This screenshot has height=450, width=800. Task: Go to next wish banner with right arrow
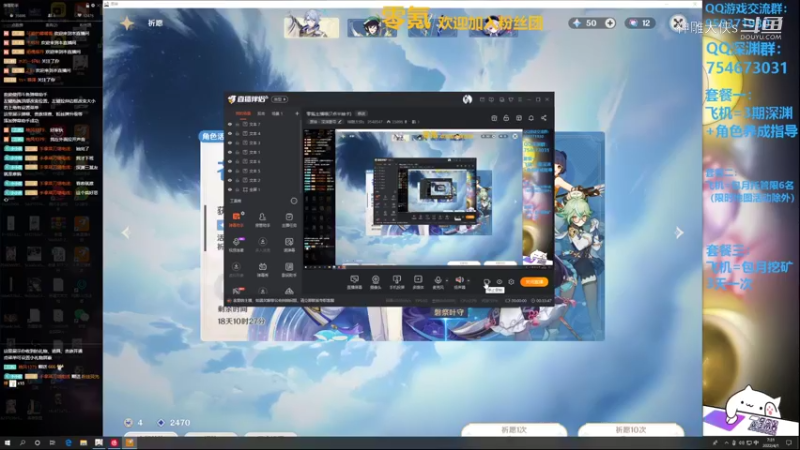tap(679, 233)
